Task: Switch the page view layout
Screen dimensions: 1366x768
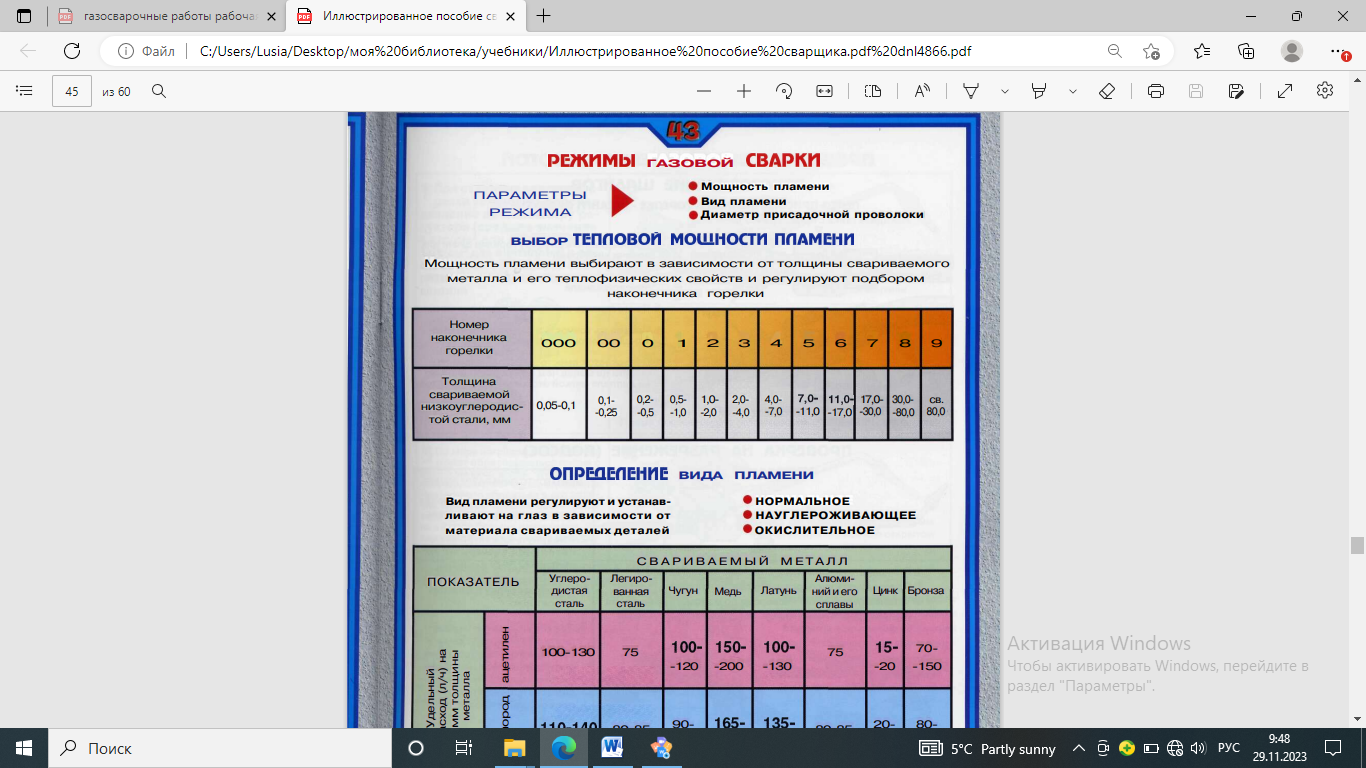Action: 873,91
